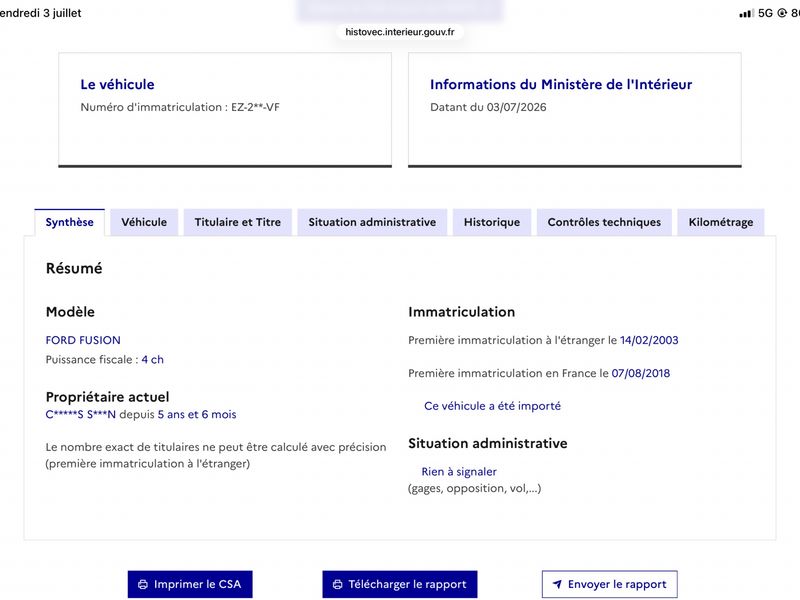This screenshot has height=600, width=800.
Task: Click the printer icon in Télécharger le rapport
Action: click(x=337, y=584)
